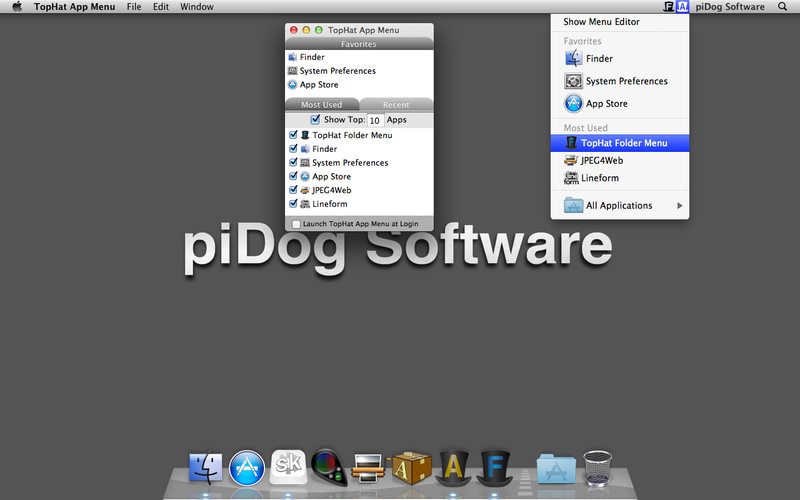Open Applications folder stack in Dock

click(556, 468)
